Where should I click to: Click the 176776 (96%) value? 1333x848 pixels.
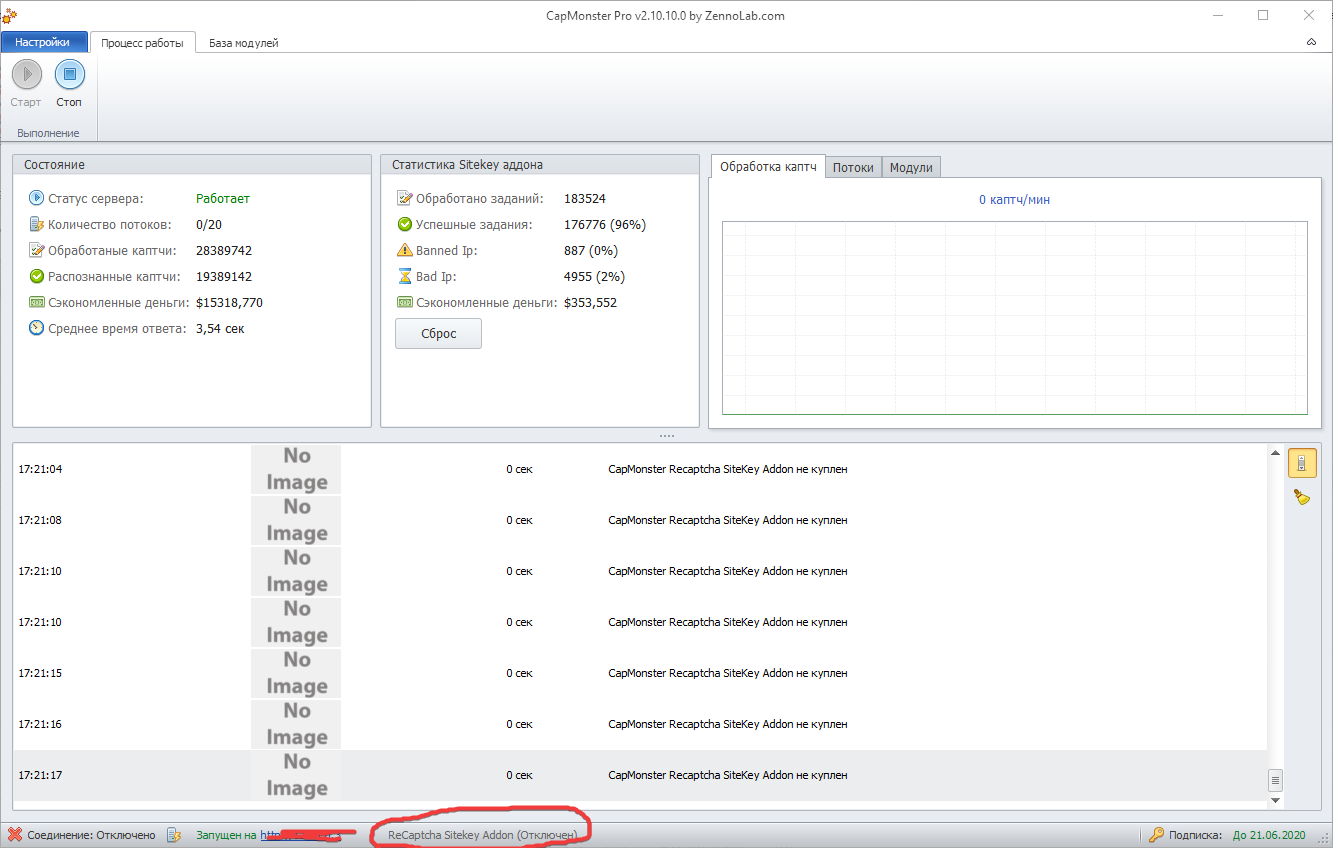(x=605, y=224)
